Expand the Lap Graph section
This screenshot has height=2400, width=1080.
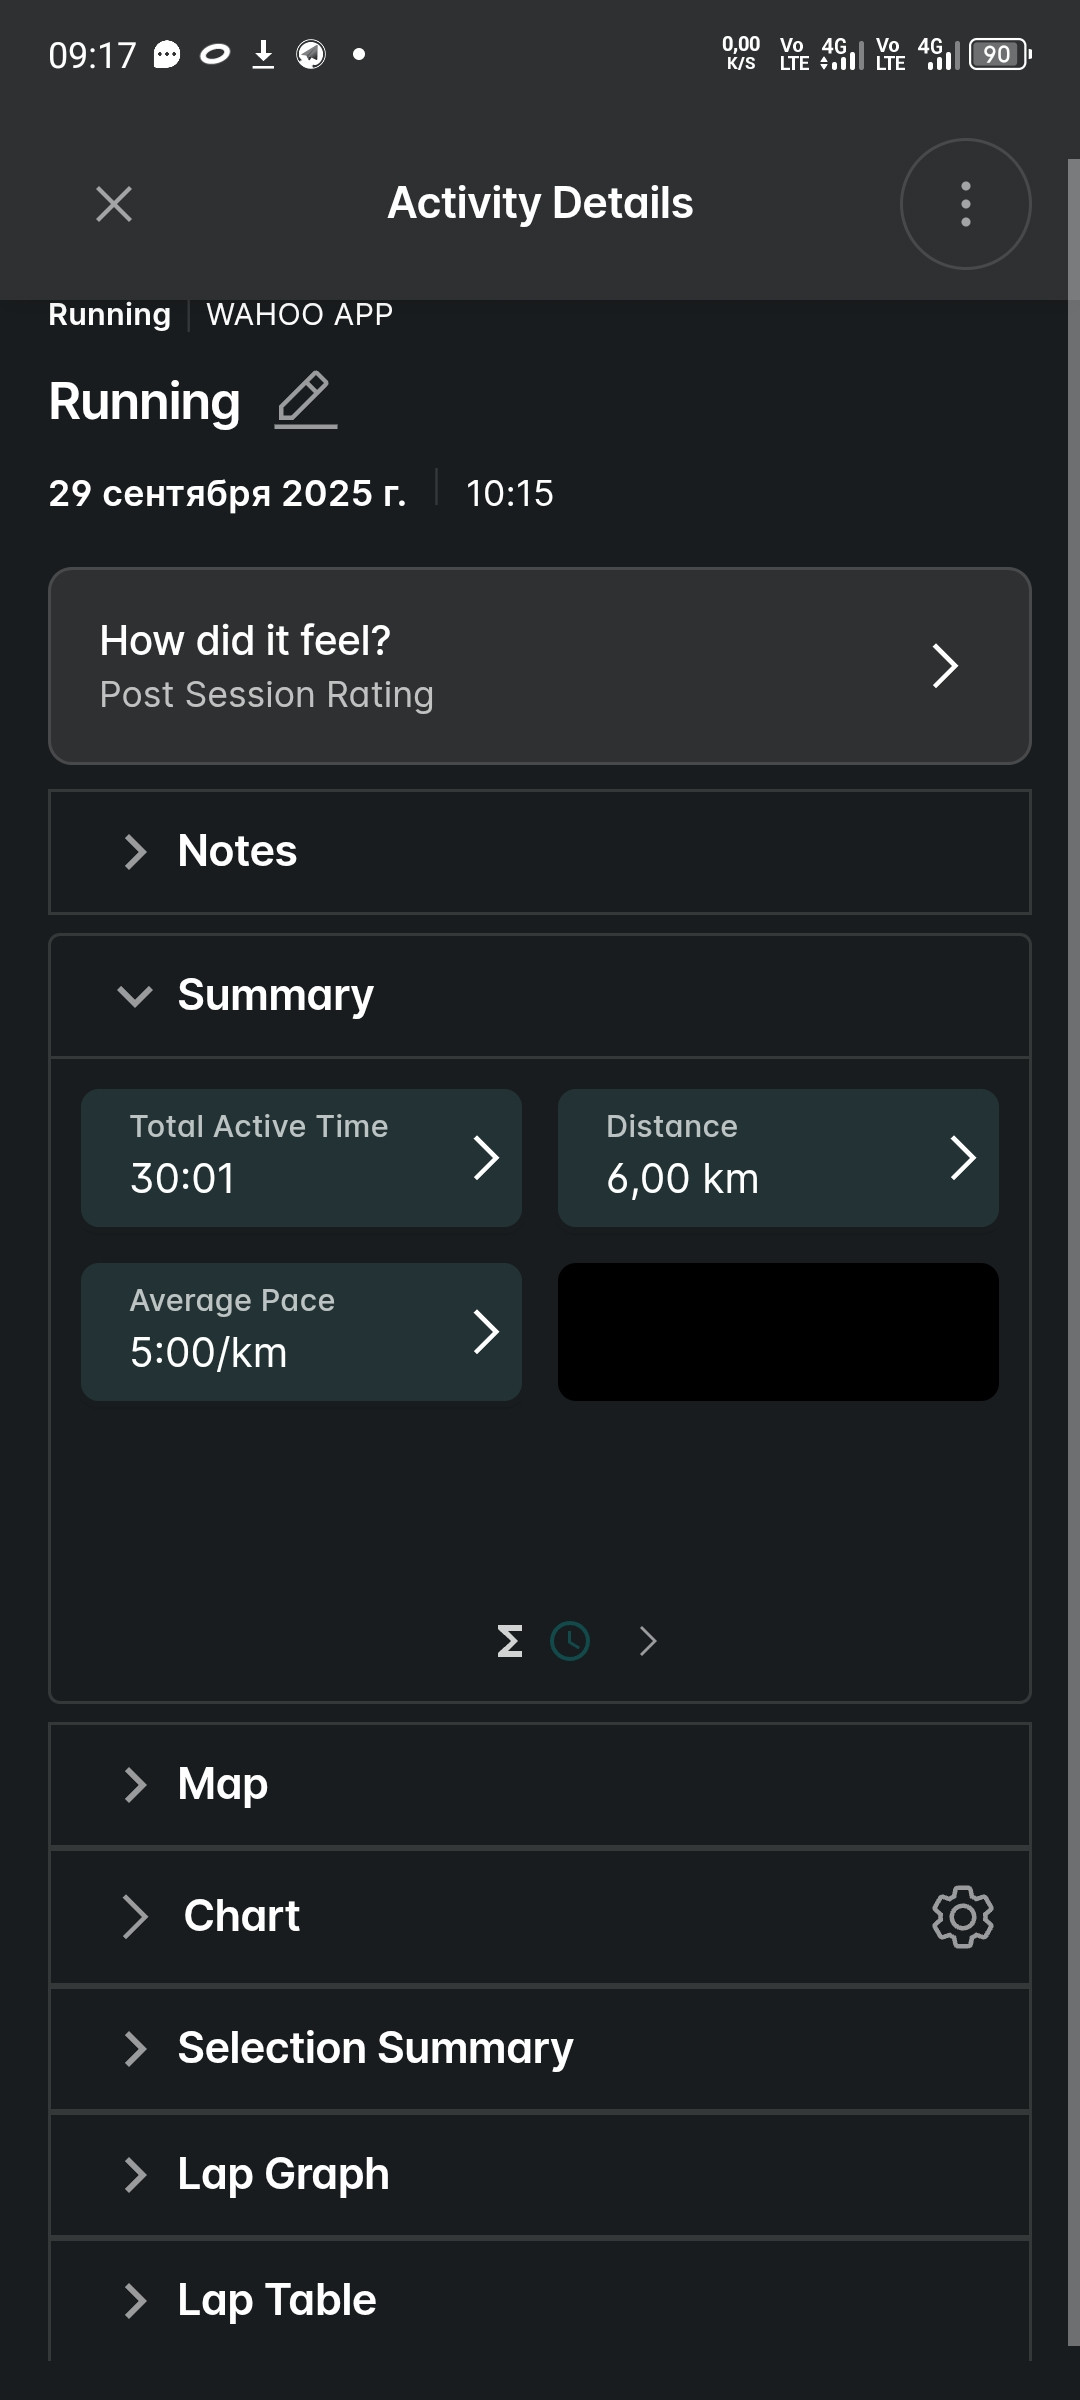click(x=540, y=2174)
